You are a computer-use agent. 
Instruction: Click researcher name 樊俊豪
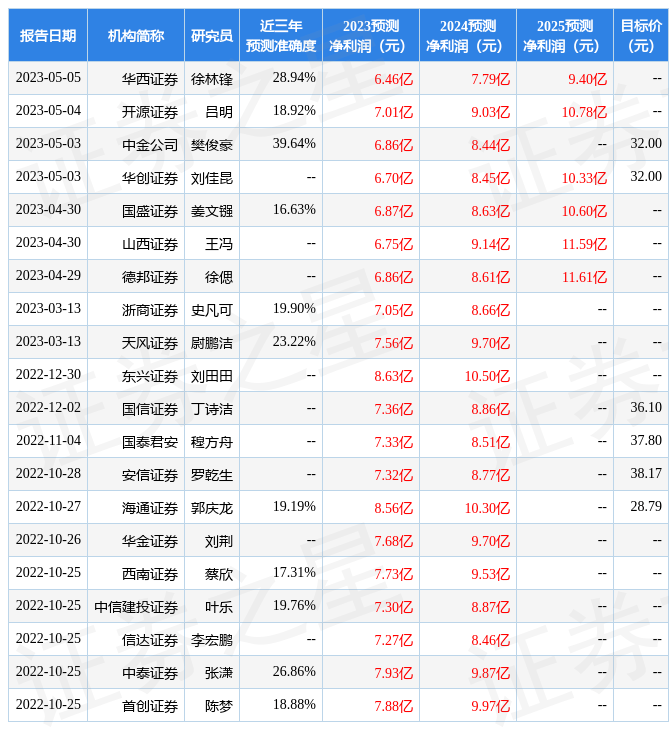point(212,145)
